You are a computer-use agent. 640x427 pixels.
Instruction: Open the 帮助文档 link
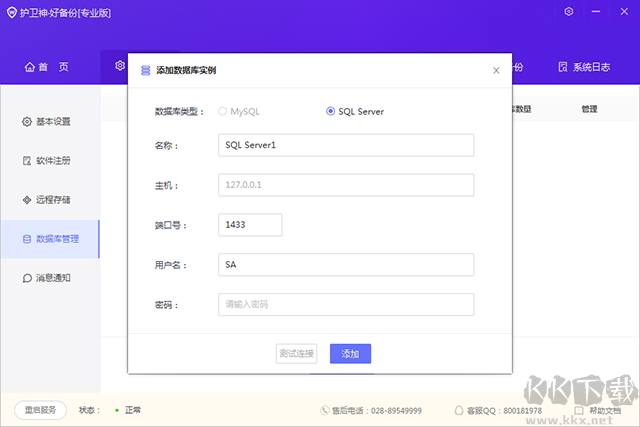(598, 410)
